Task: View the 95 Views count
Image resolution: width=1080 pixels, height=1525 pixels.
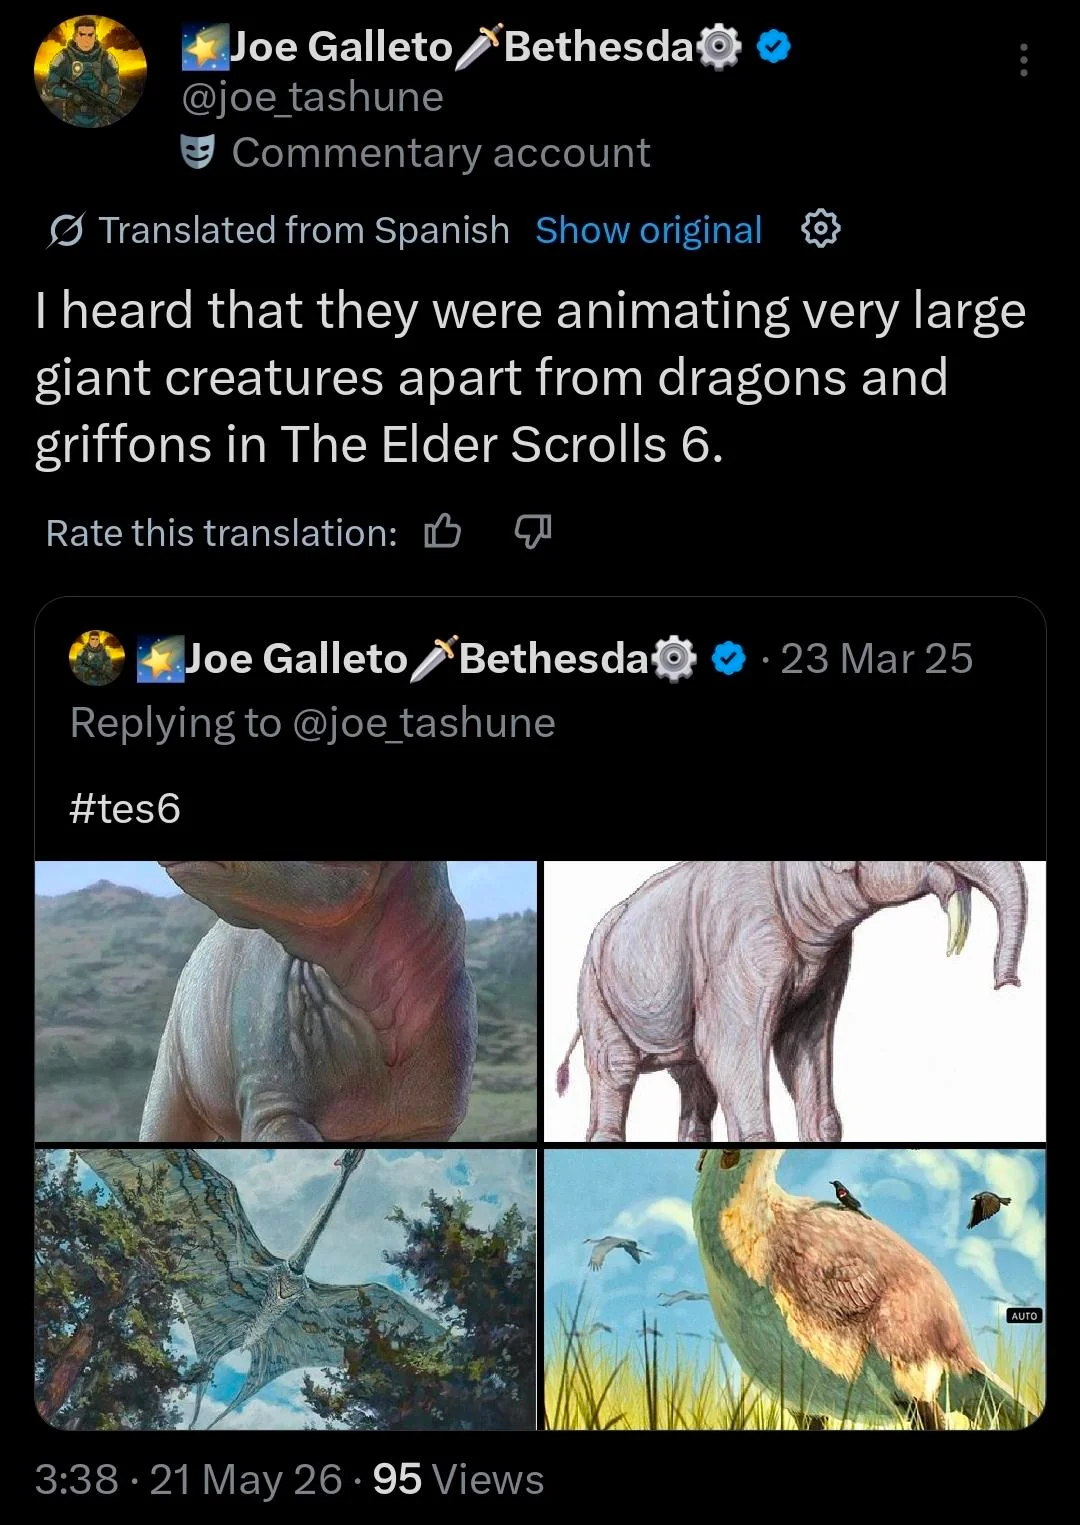Action: coord(458,1479)
